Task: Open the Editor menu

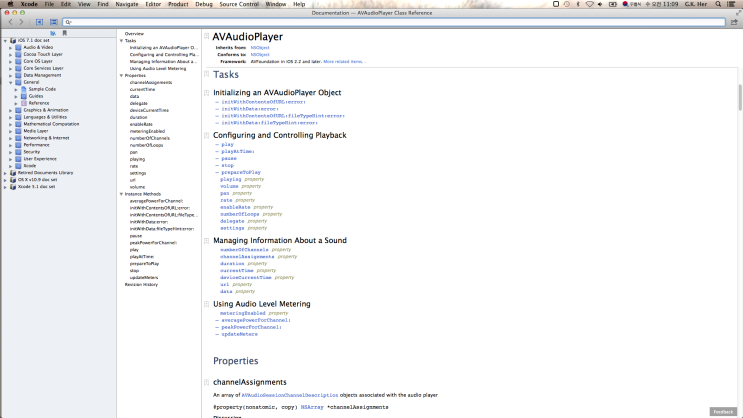Action: (x=153, y=4)
